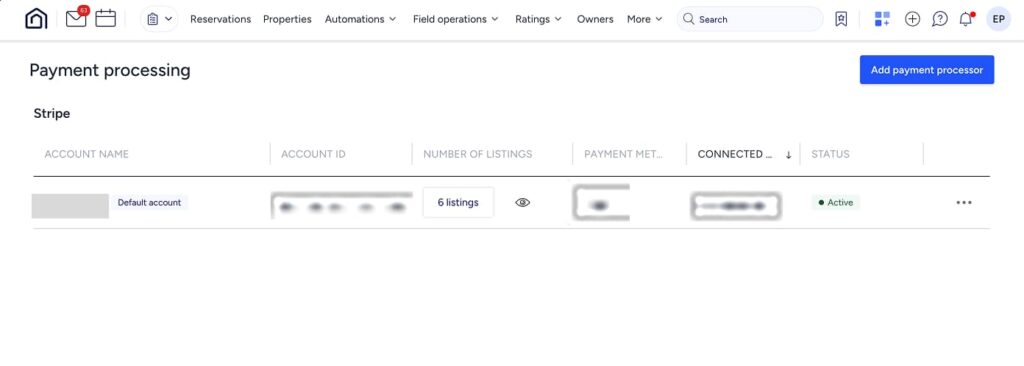Go to Reservations
1024x366 pixels.
pyautogui.click(x=221, y=19)
